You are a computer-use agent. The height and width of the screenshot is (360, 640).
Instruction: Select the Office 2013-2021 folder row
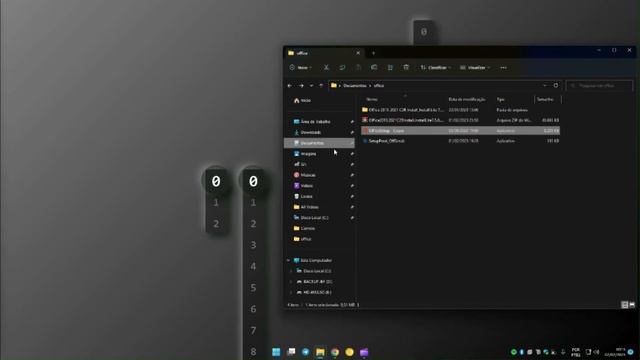(x=460, y=110)
